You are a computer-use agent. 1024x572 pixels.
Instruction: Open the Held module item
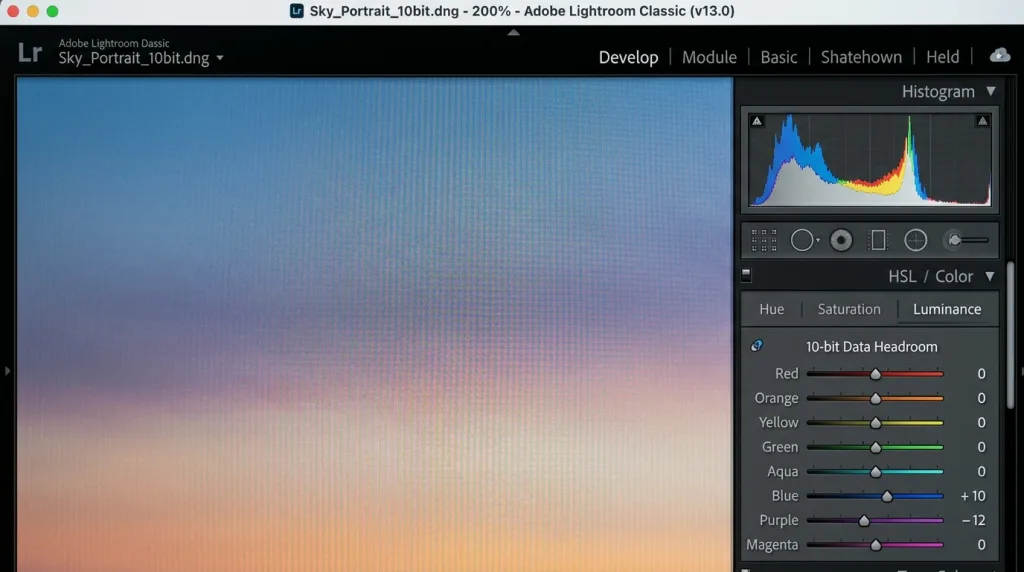tap(942, 57)
